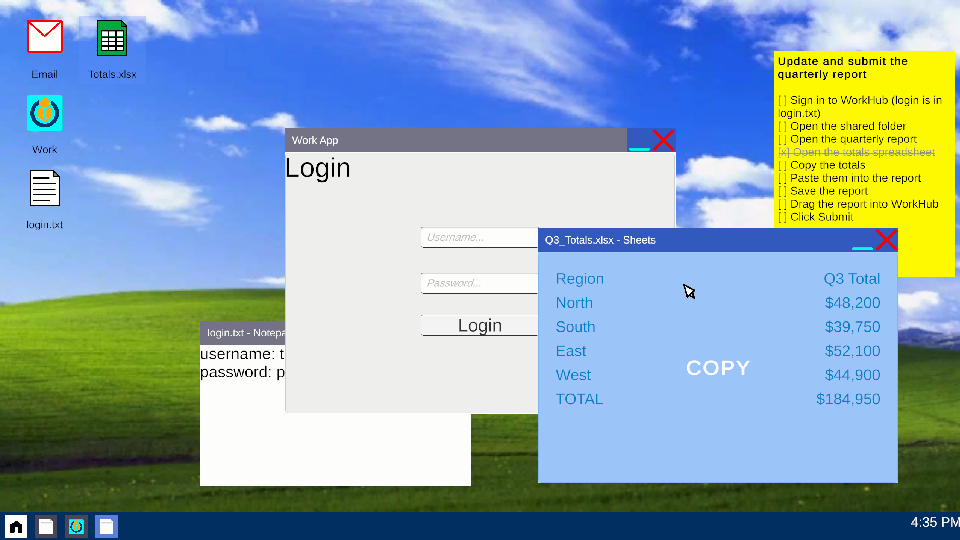Click the 'username:' line in Notepad
Viewport: 960px width, 540px height.
(242, 354)
